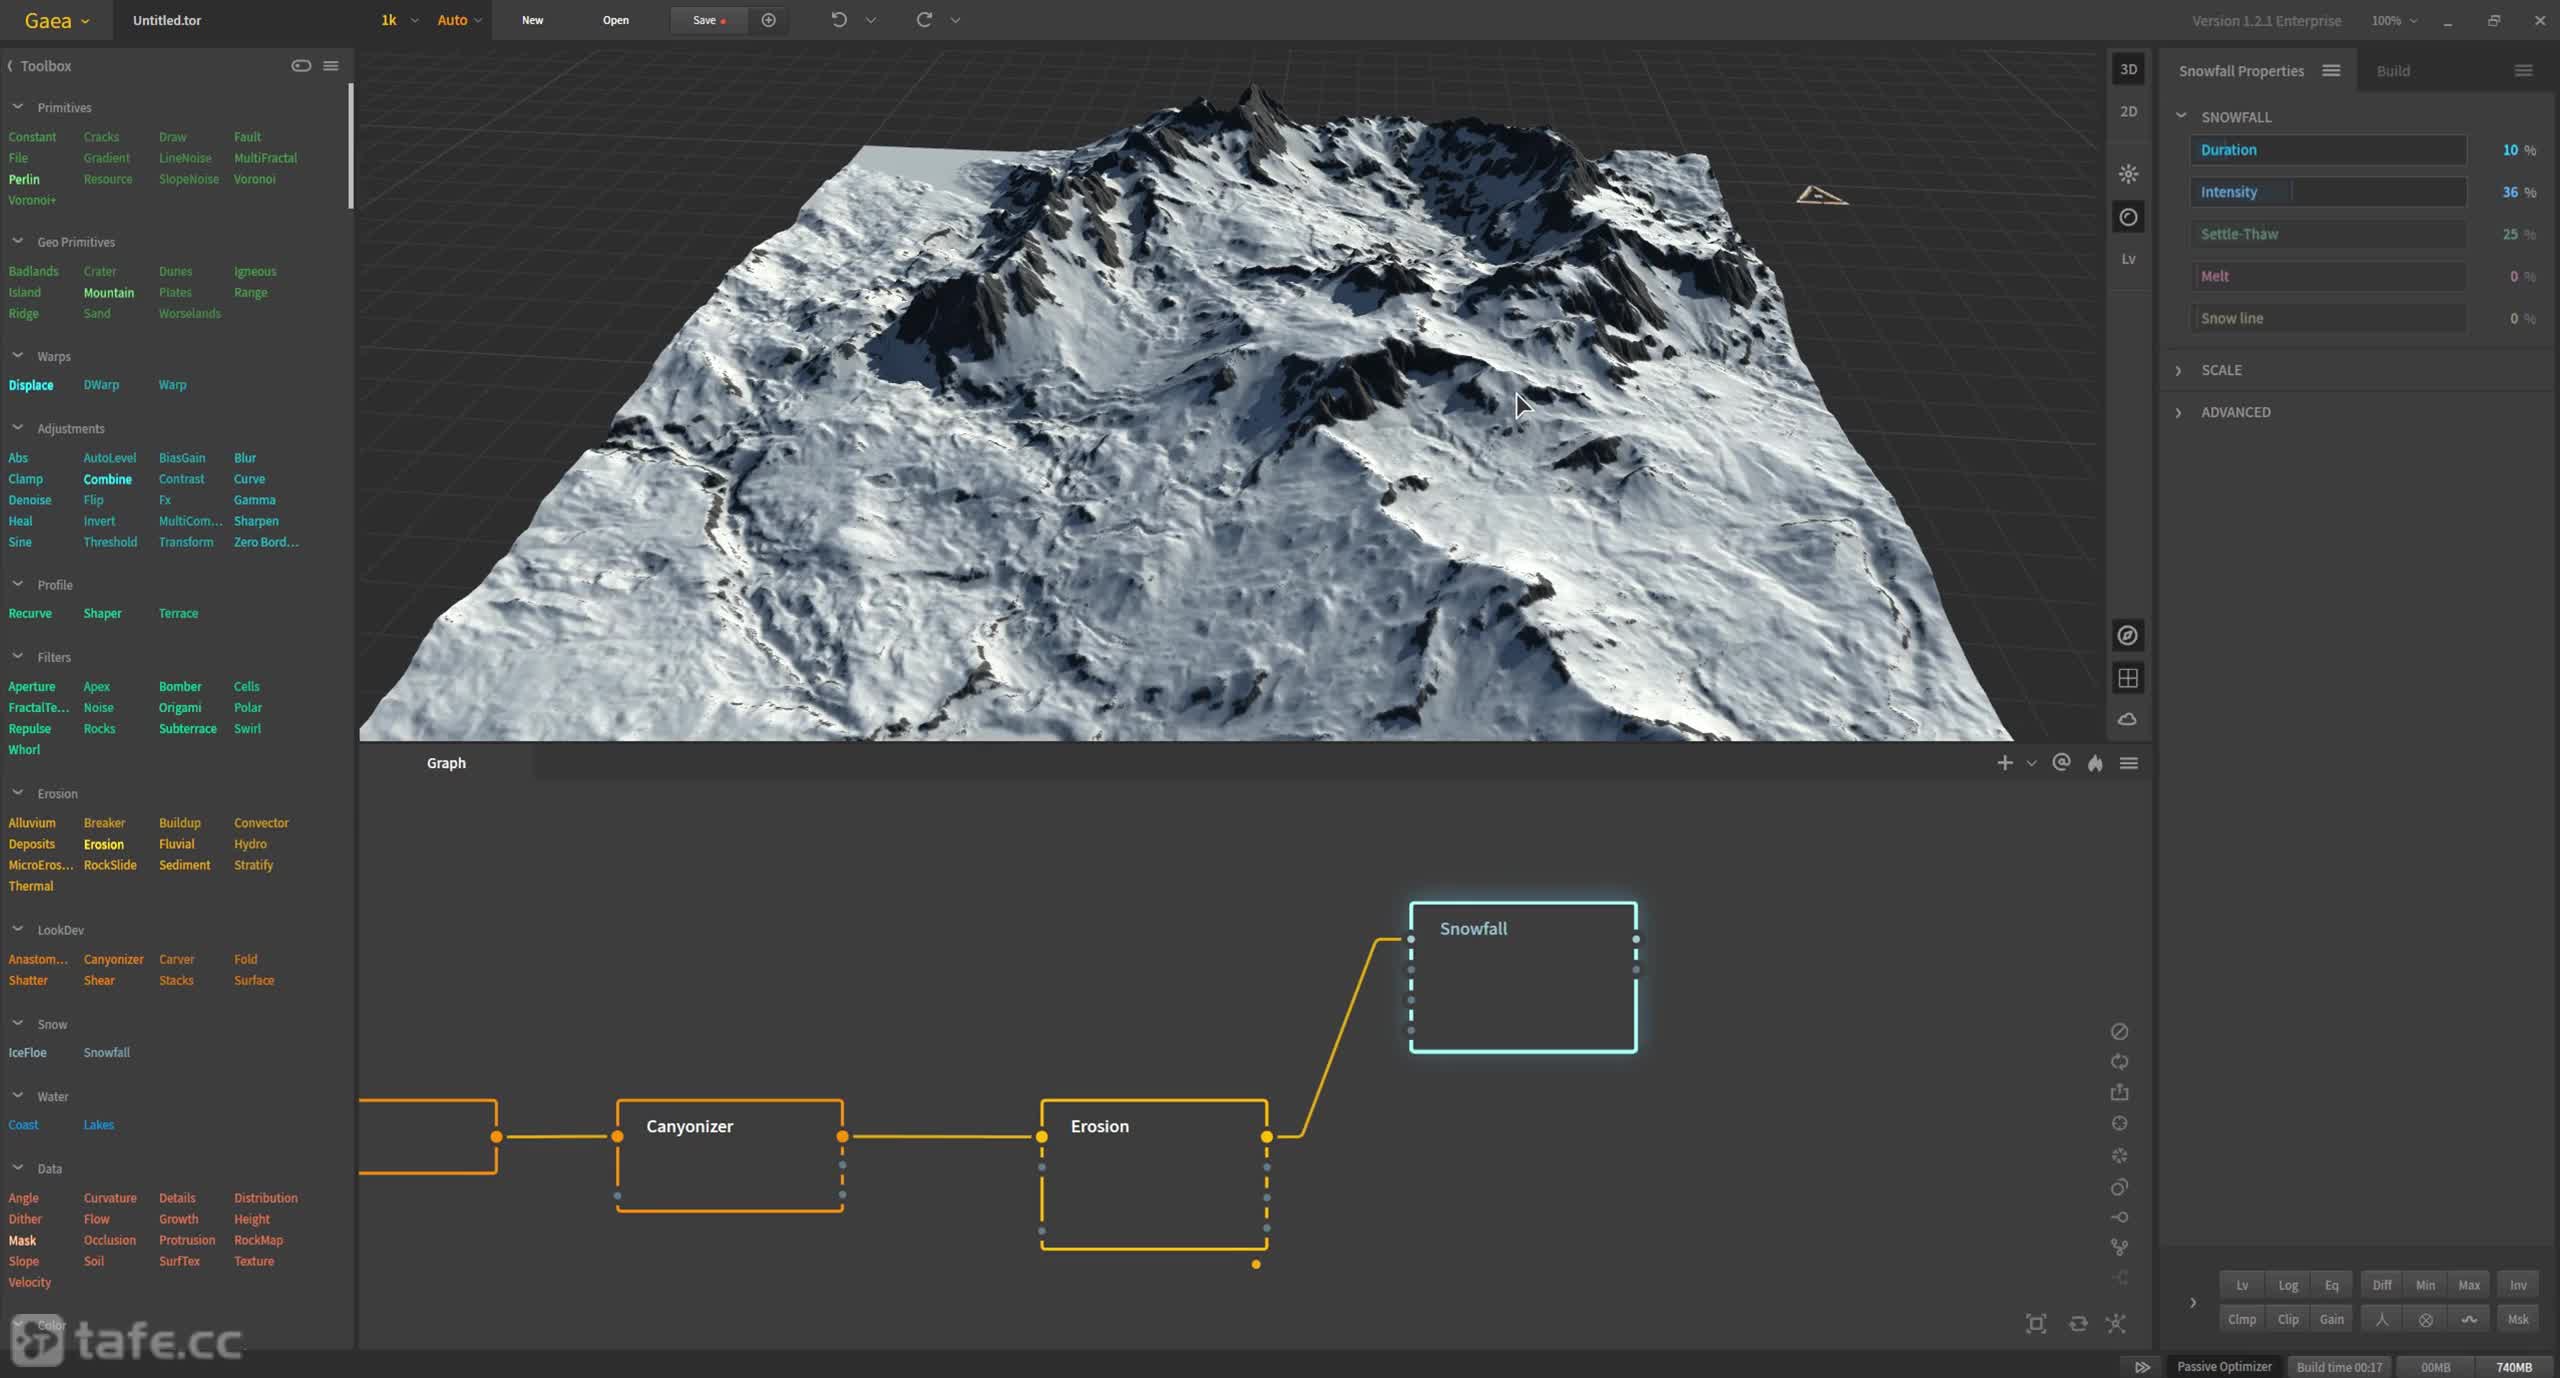Click the cloud icon beside viewport
2560x1378 pixels.
pos(2128,719)
